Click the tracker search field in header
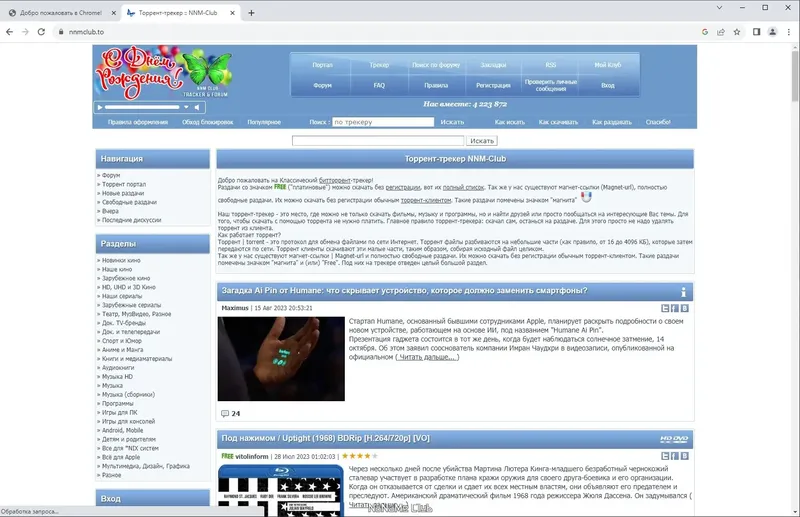This screenshot has height=517, width=800. (x=383, y=122)
